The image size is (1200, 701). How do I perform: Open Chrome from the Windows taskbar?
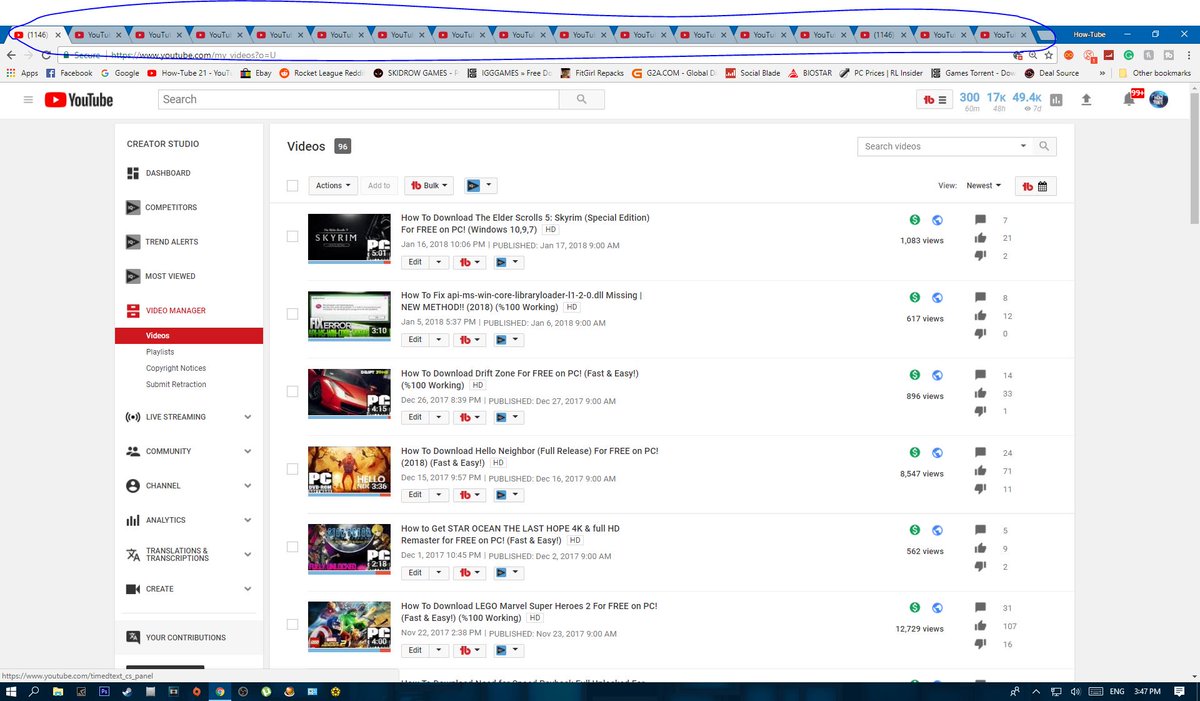(x=220, y=691)
